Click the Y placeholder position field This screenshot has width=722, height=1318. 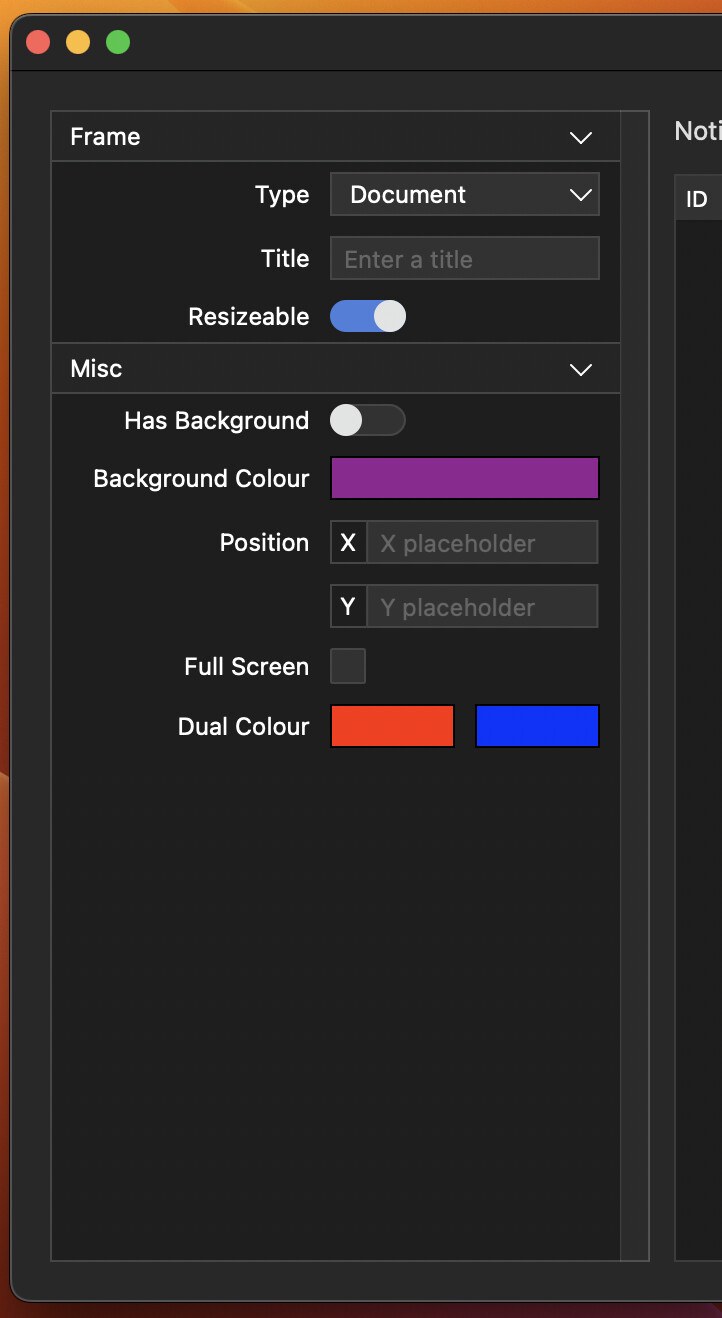click(482, 606)
